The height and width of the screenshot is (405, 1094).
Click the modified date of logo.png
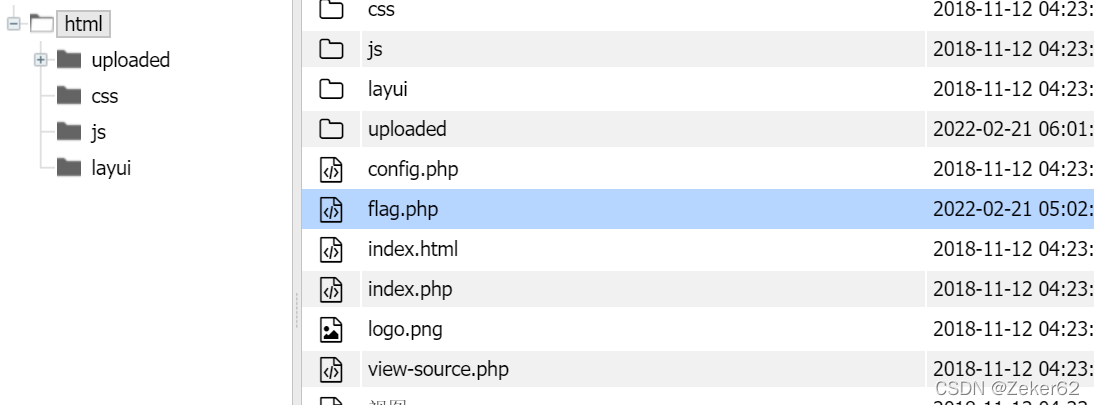pyautogui.click(x=1013, y=329)
